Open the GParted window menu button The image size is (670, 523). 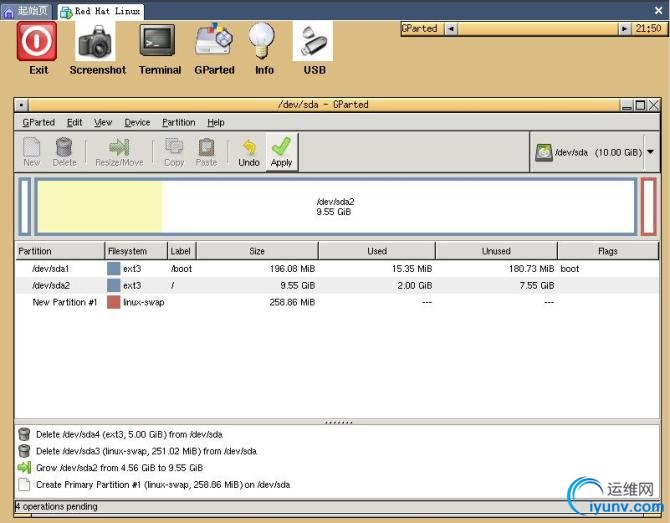[22, 105]
